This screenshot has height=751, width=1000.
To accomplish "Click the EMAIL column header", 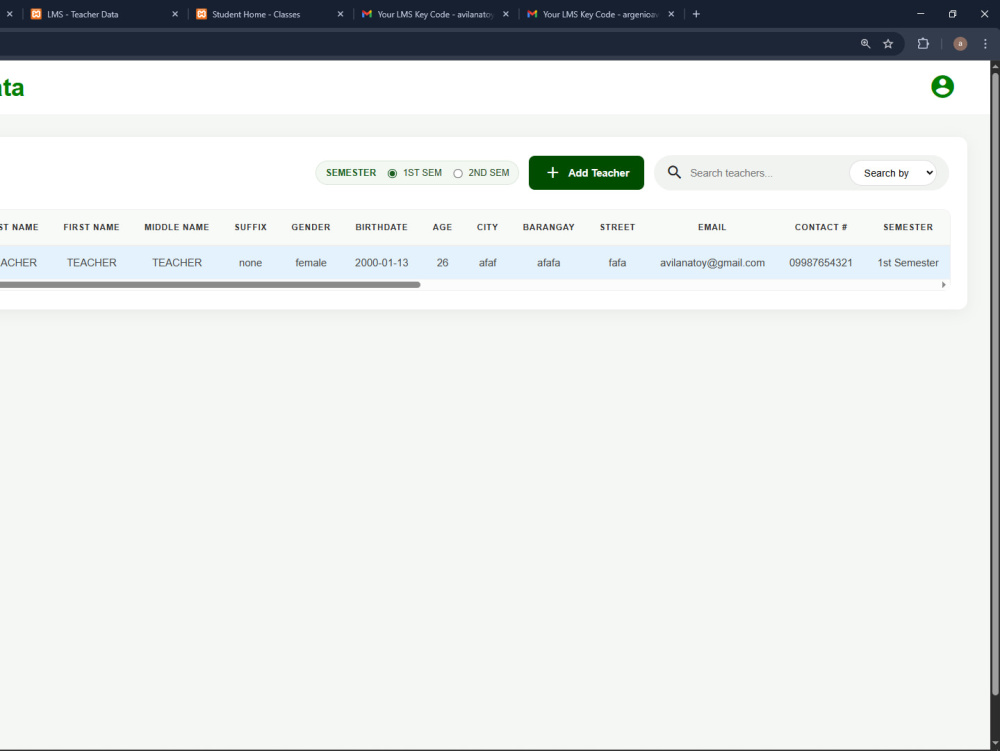I will tap(712, 227).
